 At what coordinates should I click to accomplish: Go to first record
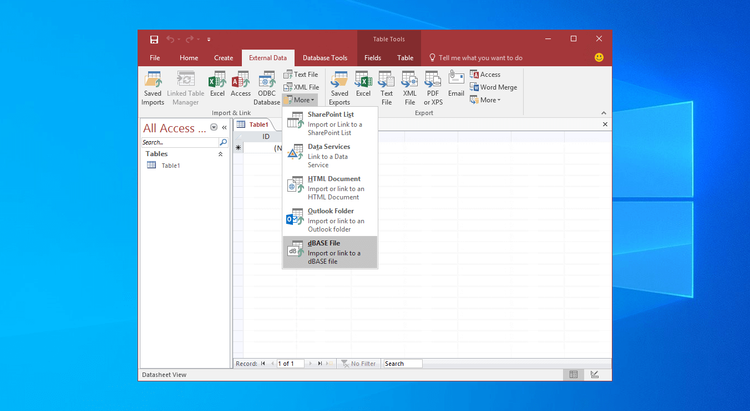click(x=263, y=364)
